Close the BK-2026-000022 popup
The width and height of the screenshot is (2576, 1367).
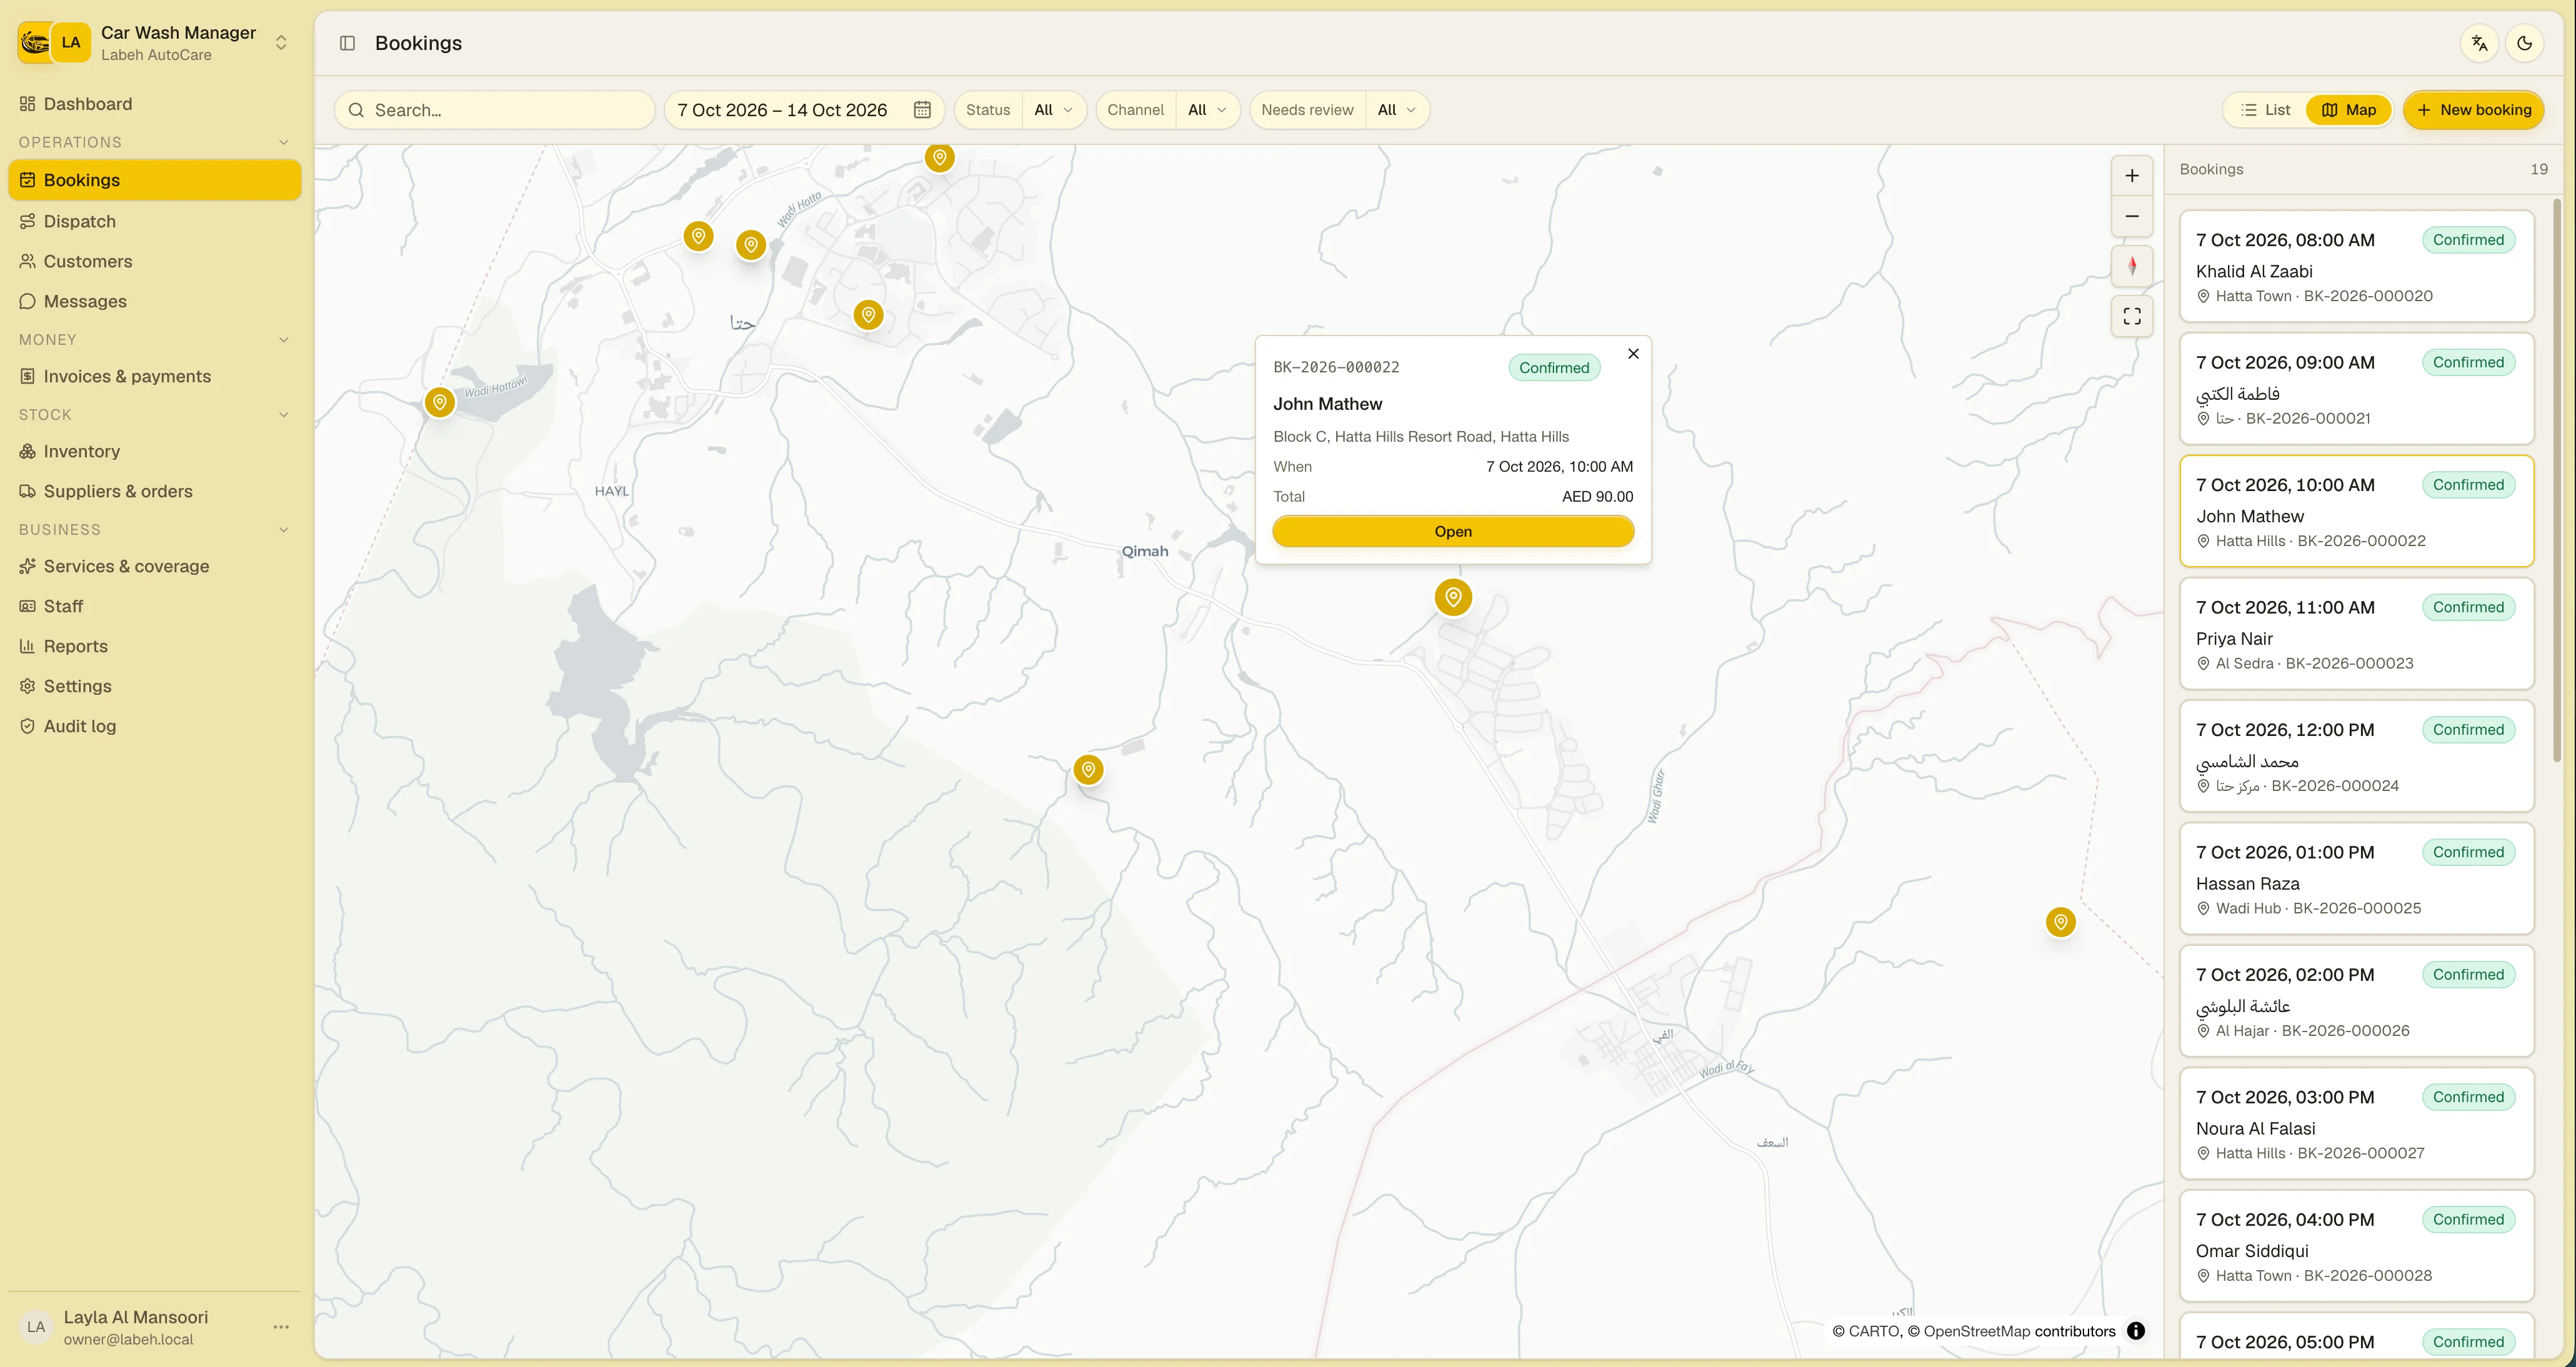[1633, 353]
